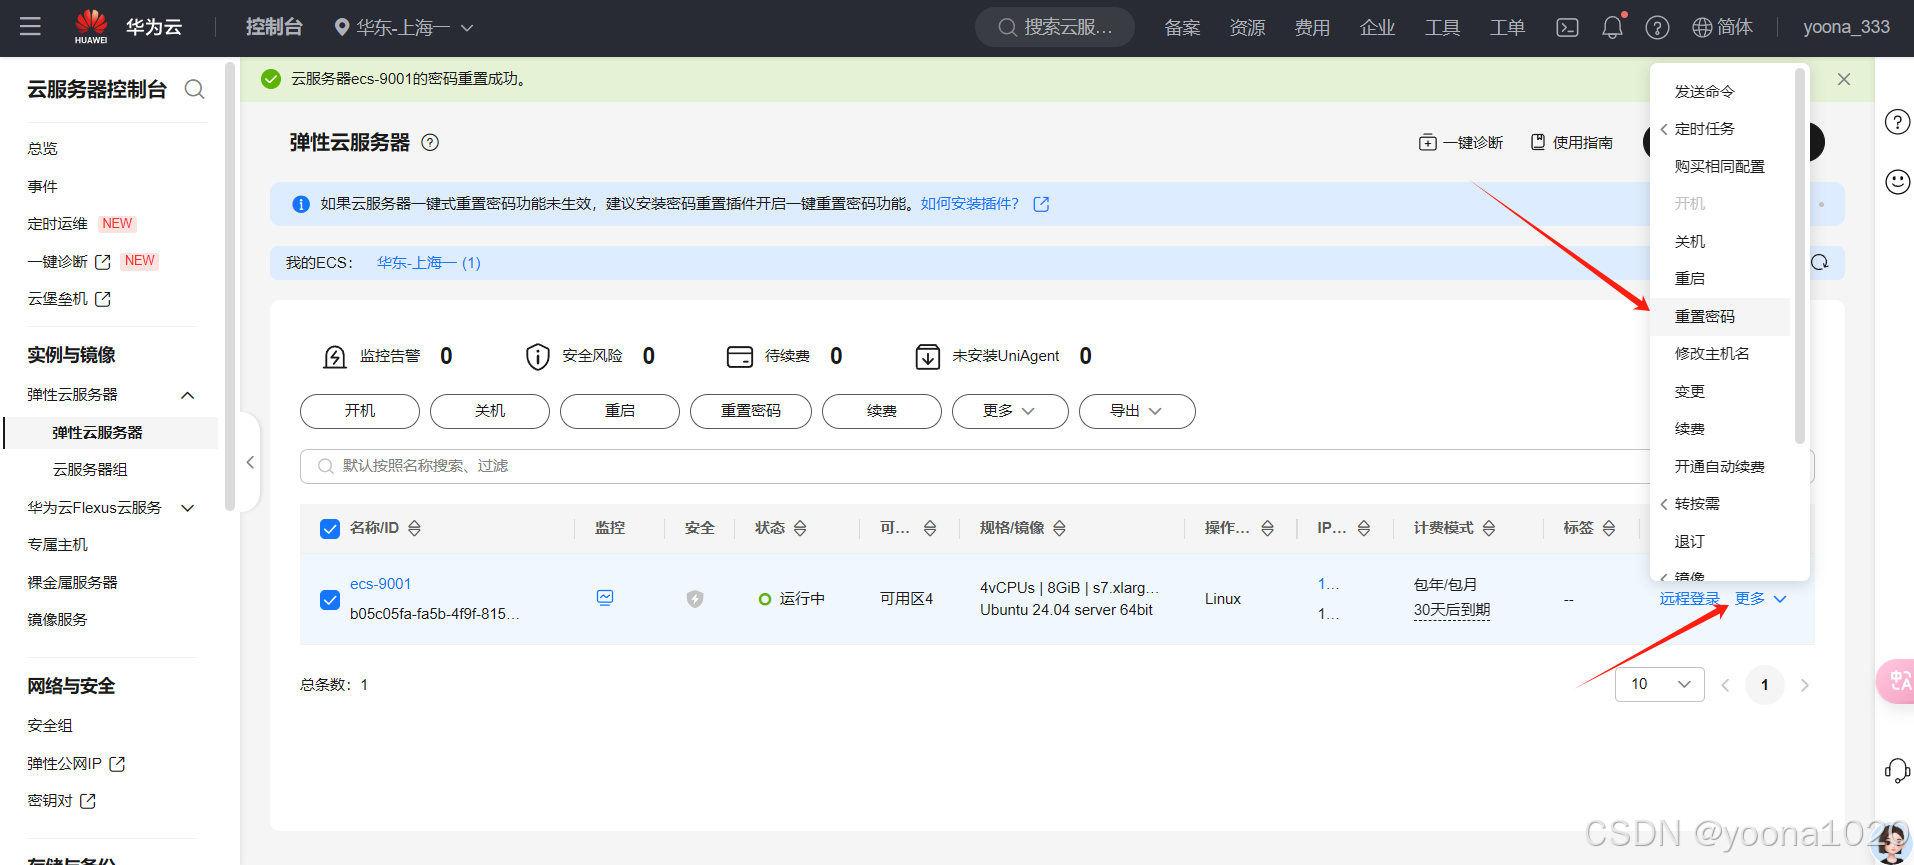Click the smiley feedback icon
This screenshot has width=1914, height=865.
1897,181
